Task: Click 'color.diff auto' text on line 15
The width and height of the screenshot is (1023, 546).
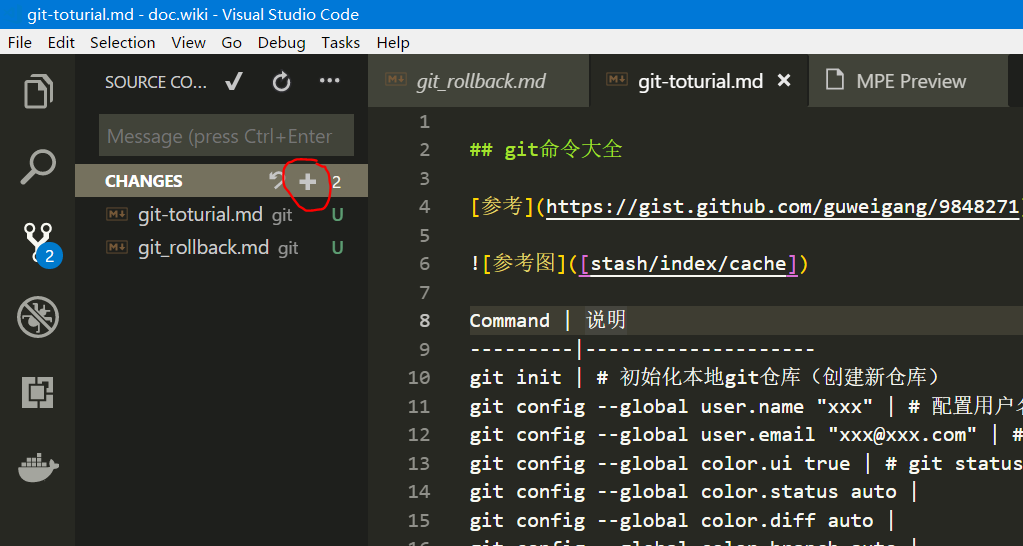Action: pos(787,520)
